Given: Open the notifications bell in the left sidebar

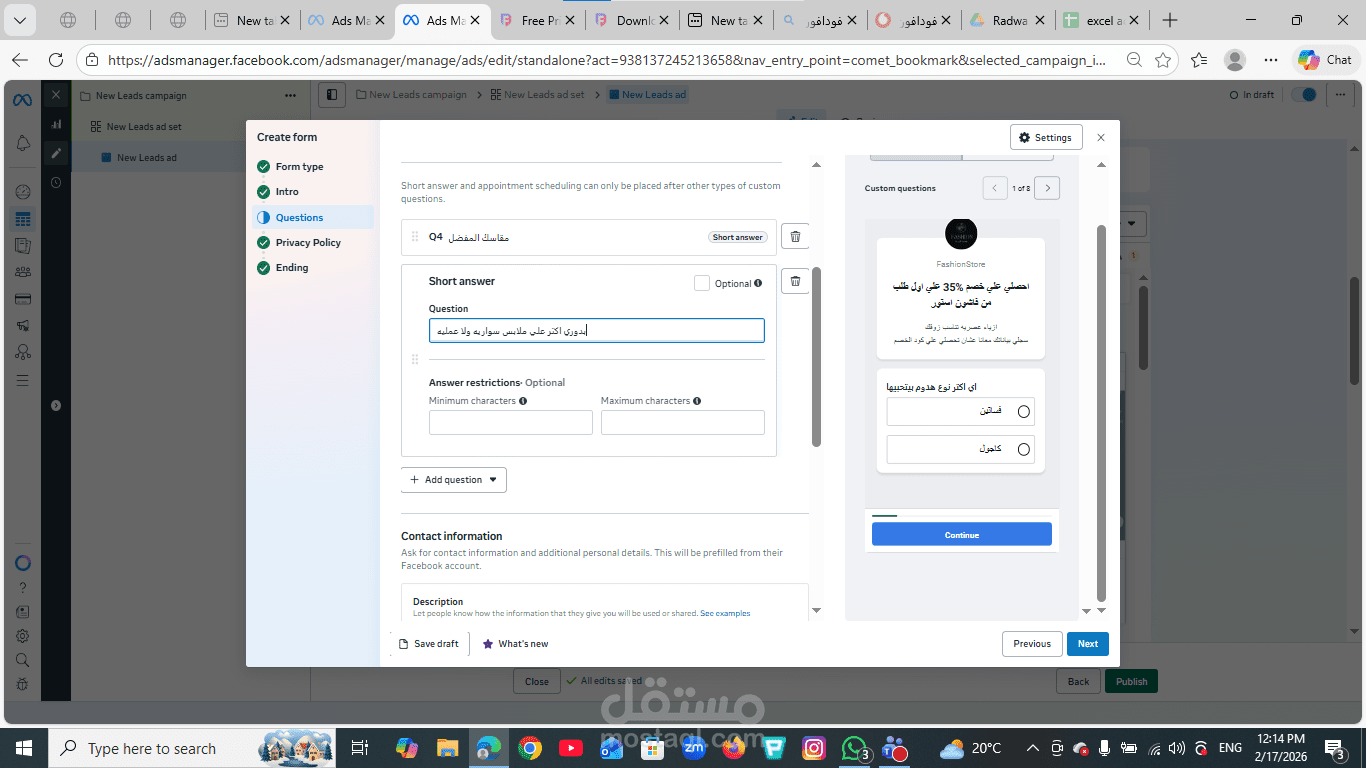Looking at the screenshot, I should click(23, 144).
